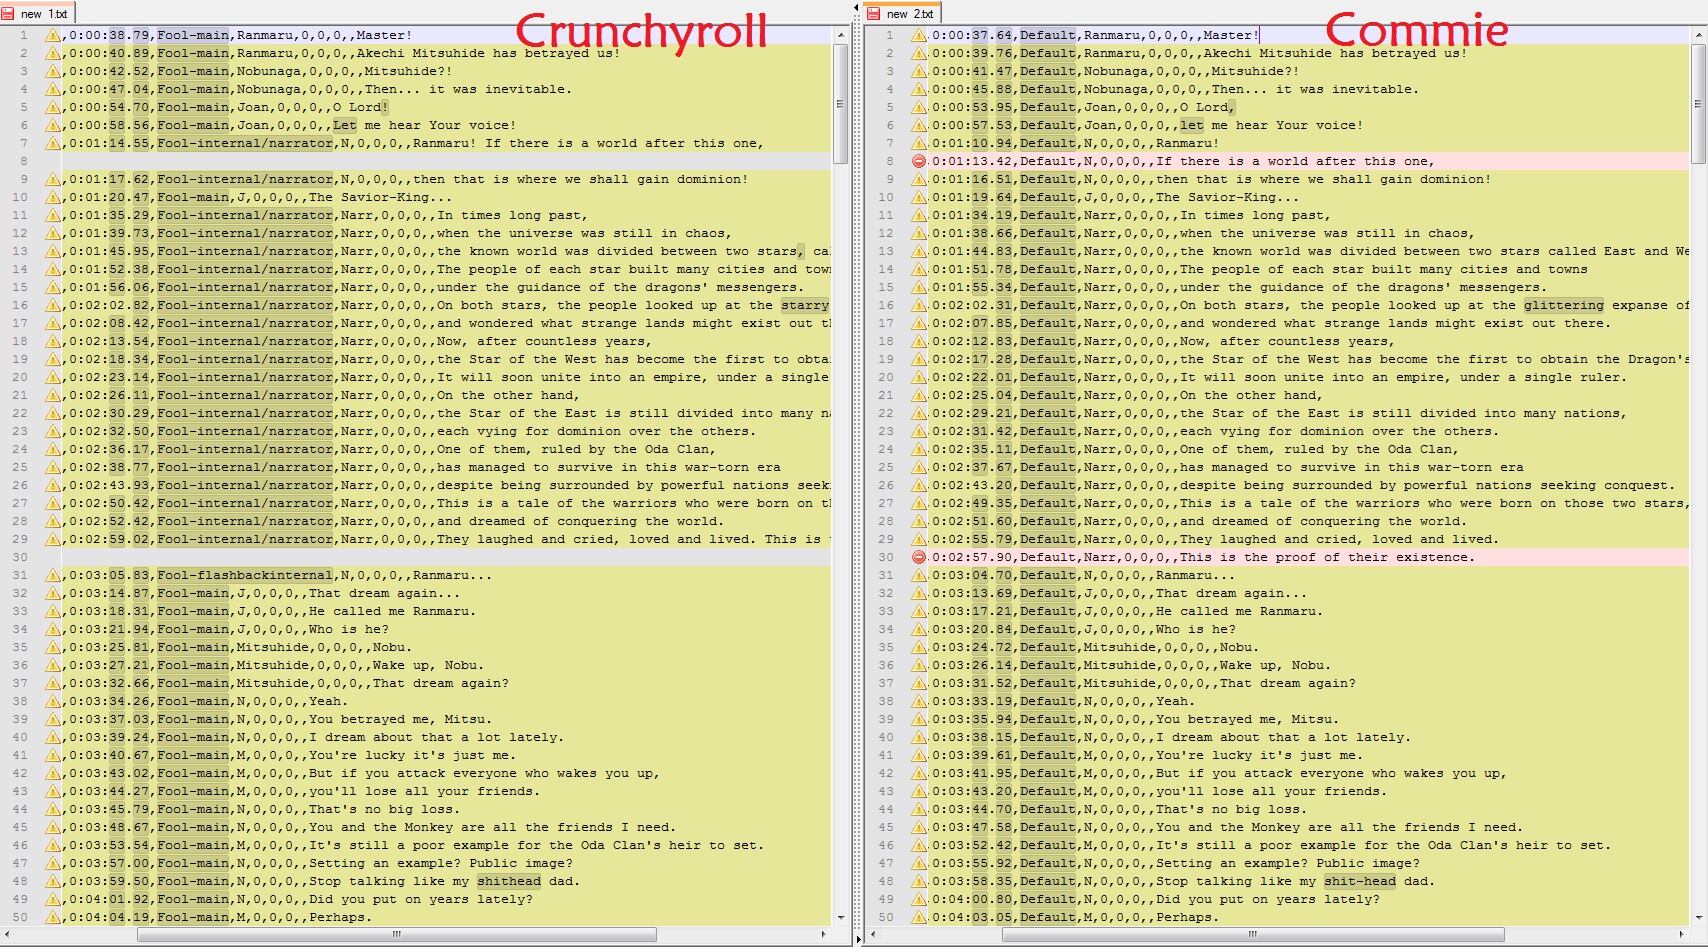The height and width of the screenshot is (947, 1708).
Task: Click red minus marker on line 30 of new 2.txt
Action: tap(919, 557)
